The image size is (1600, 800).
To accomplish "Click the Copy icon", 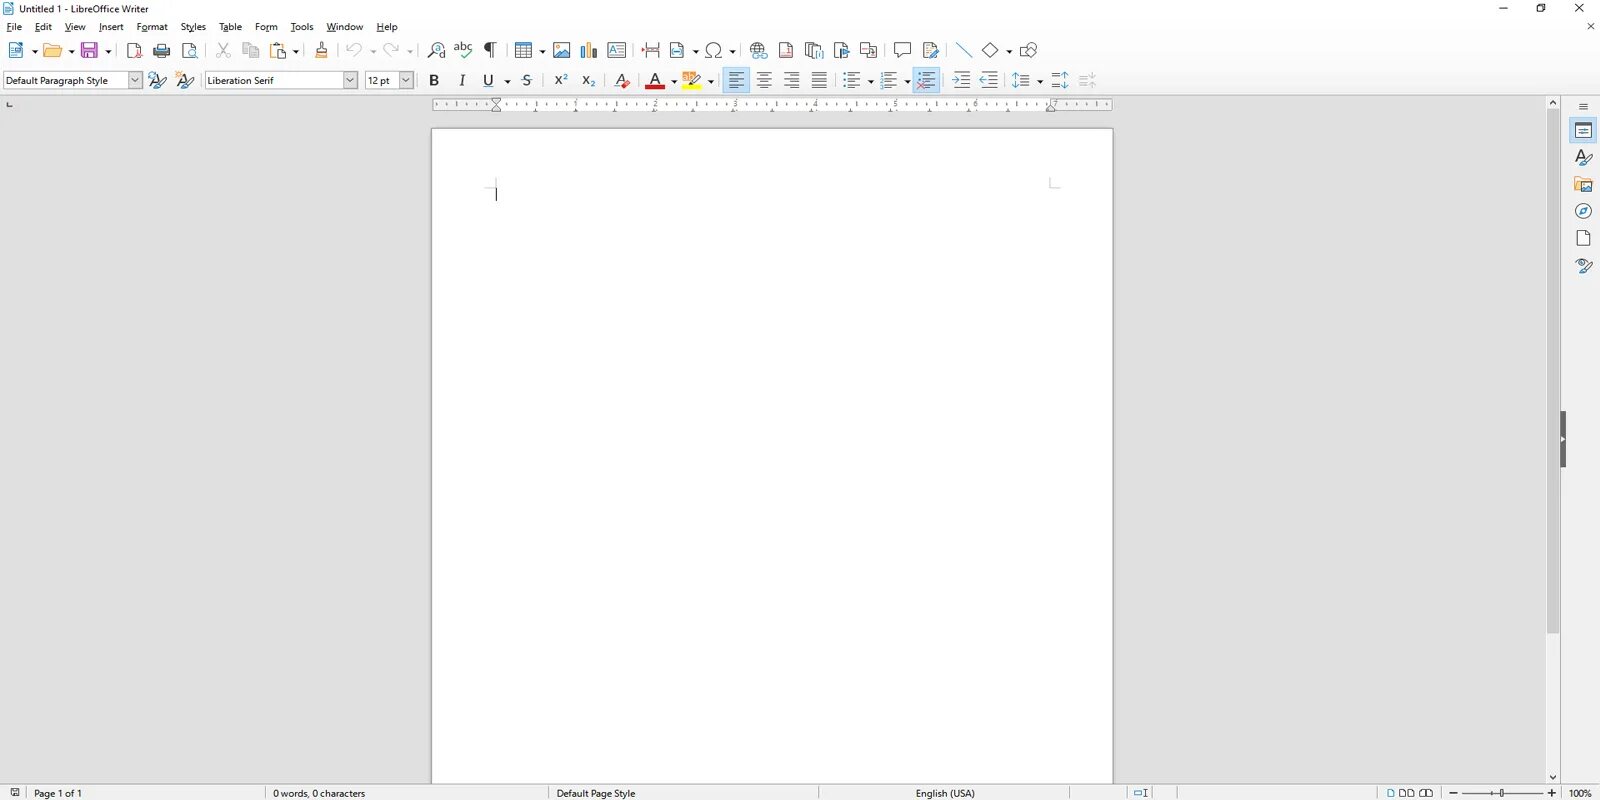I will click(251, 51).
